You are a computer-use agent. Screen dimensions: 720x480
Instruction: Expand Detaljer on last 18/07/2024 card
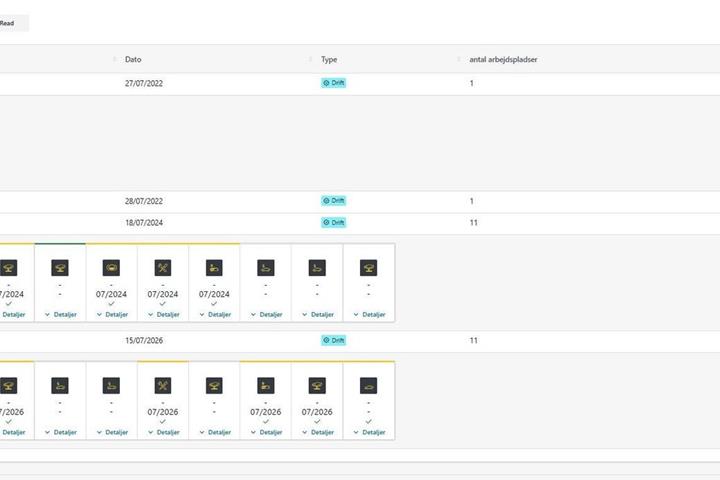369,315
